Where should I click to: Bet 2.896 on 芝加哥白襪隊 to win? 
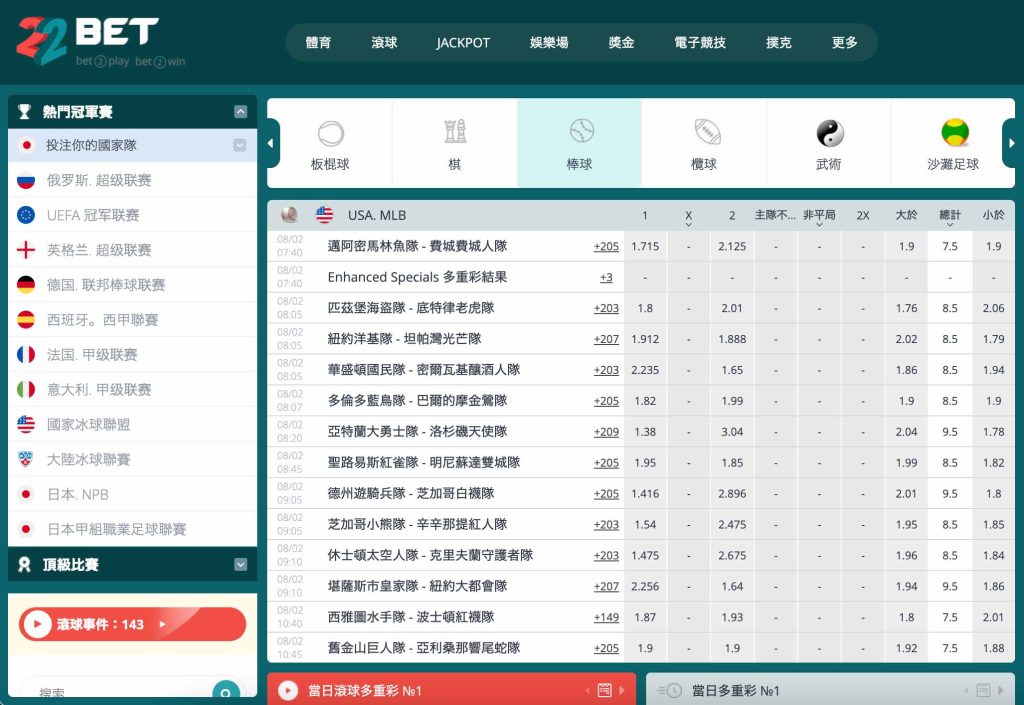click(732, 494)
